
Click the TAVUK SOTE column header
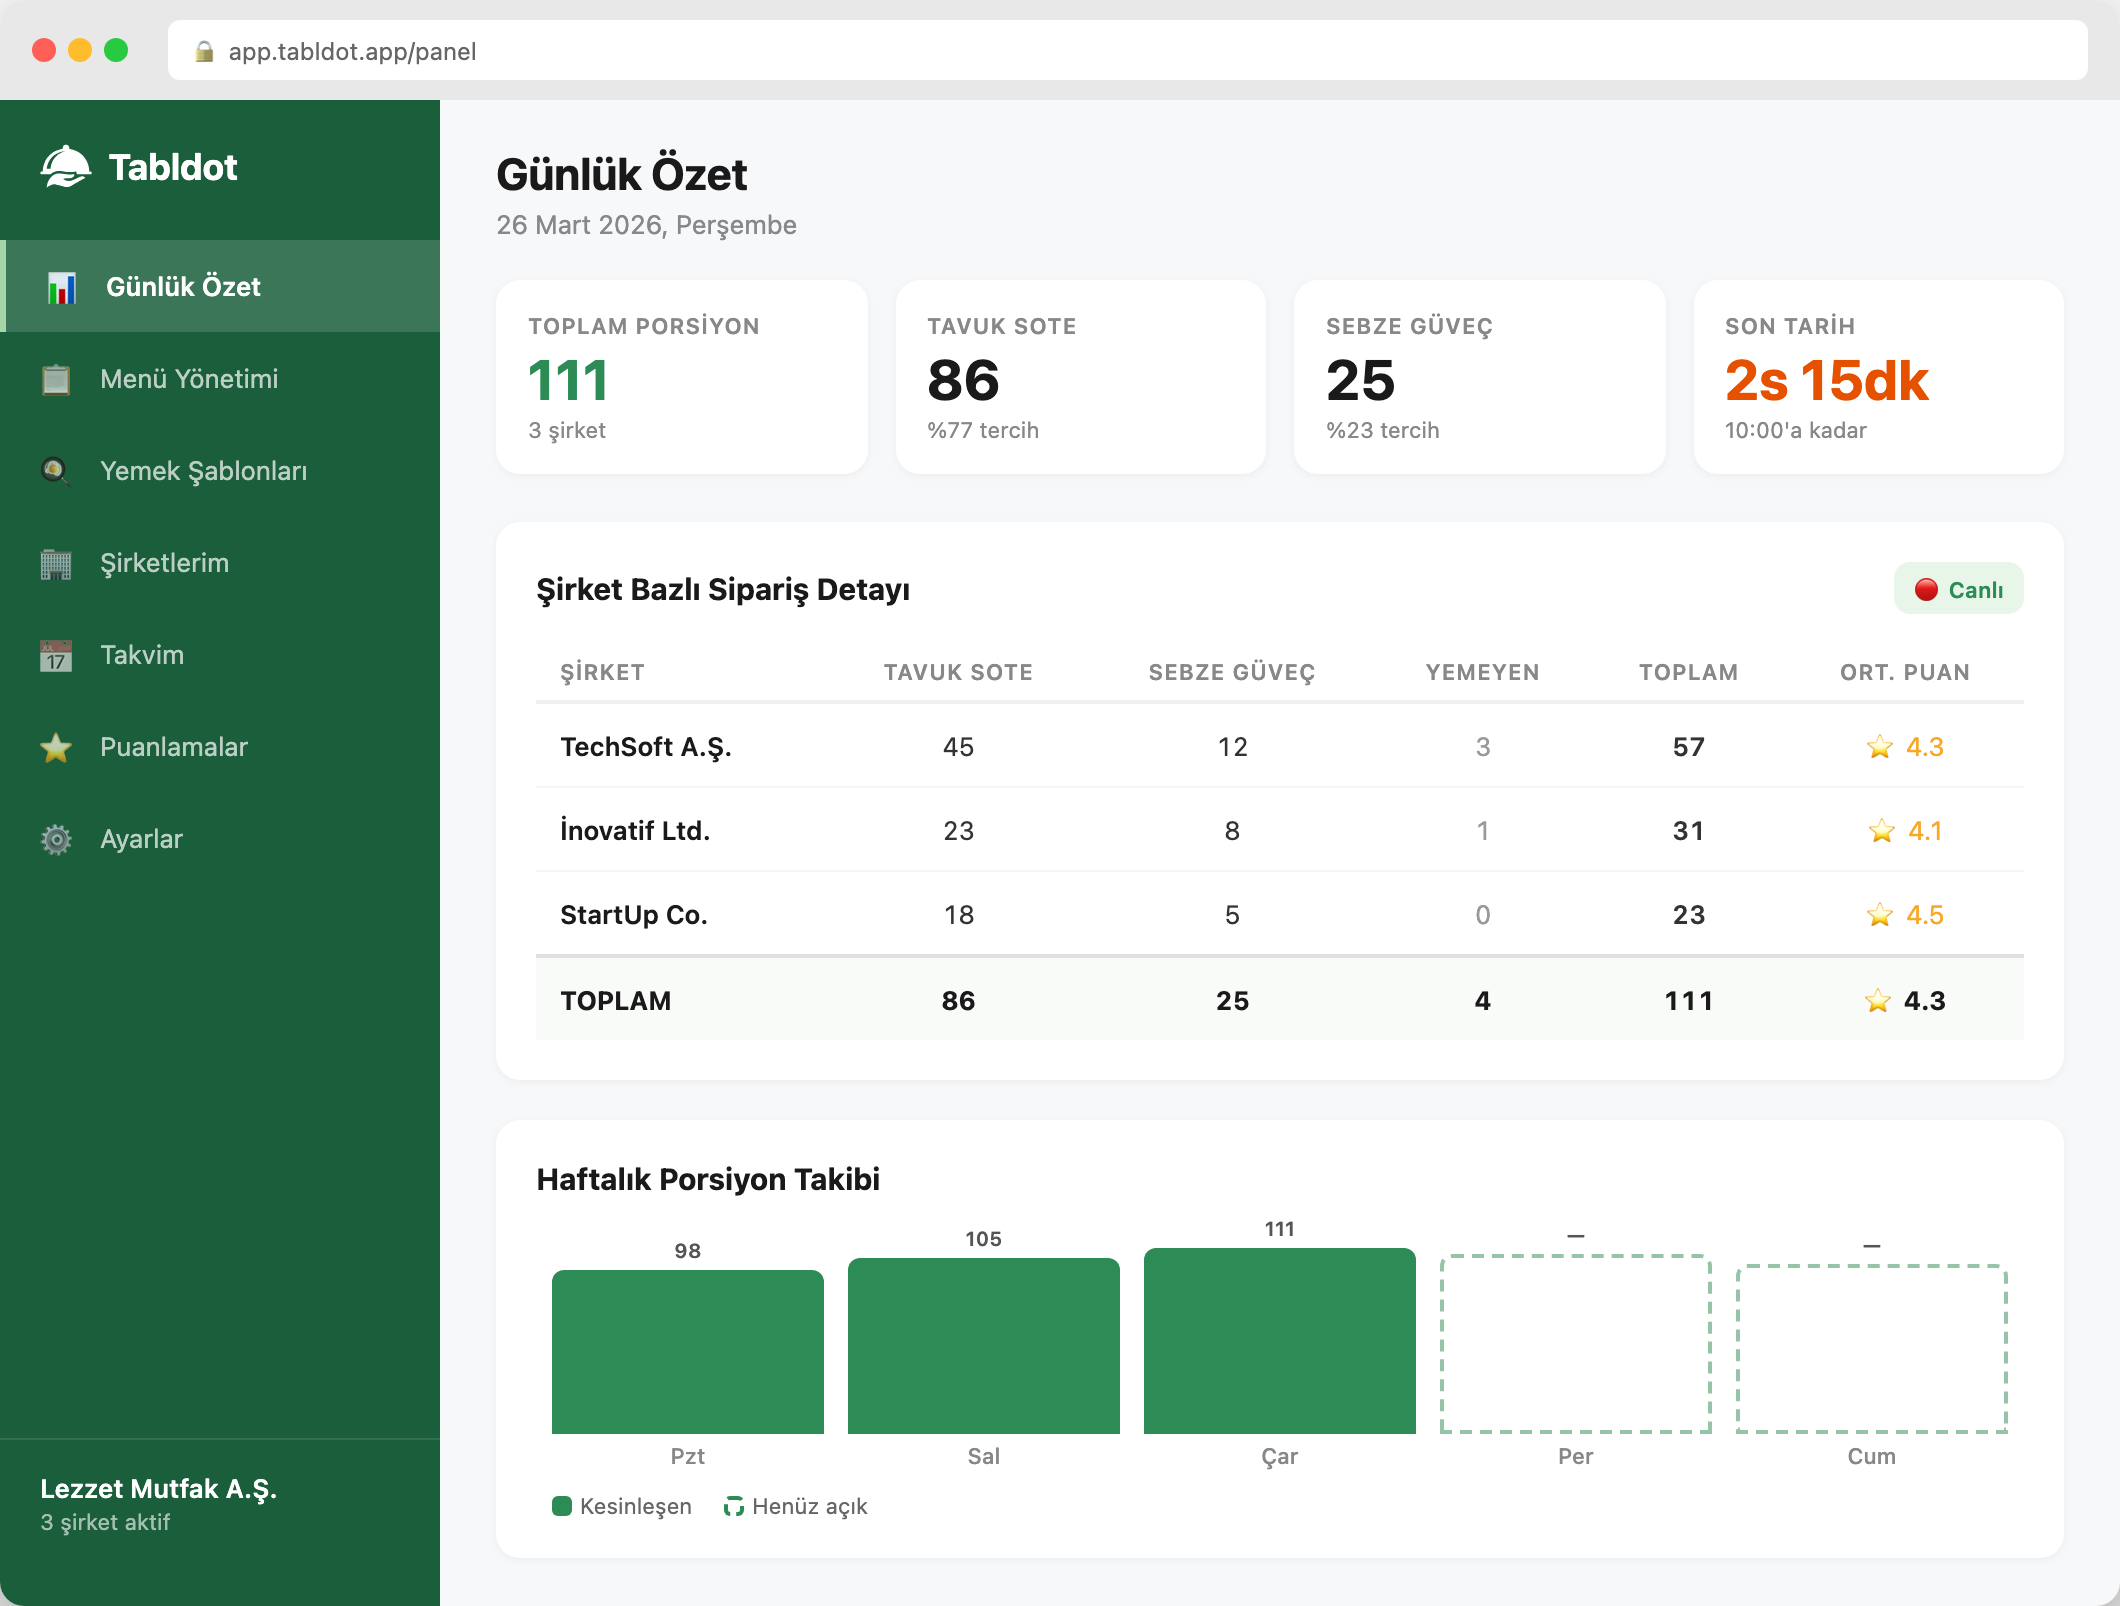957,672
